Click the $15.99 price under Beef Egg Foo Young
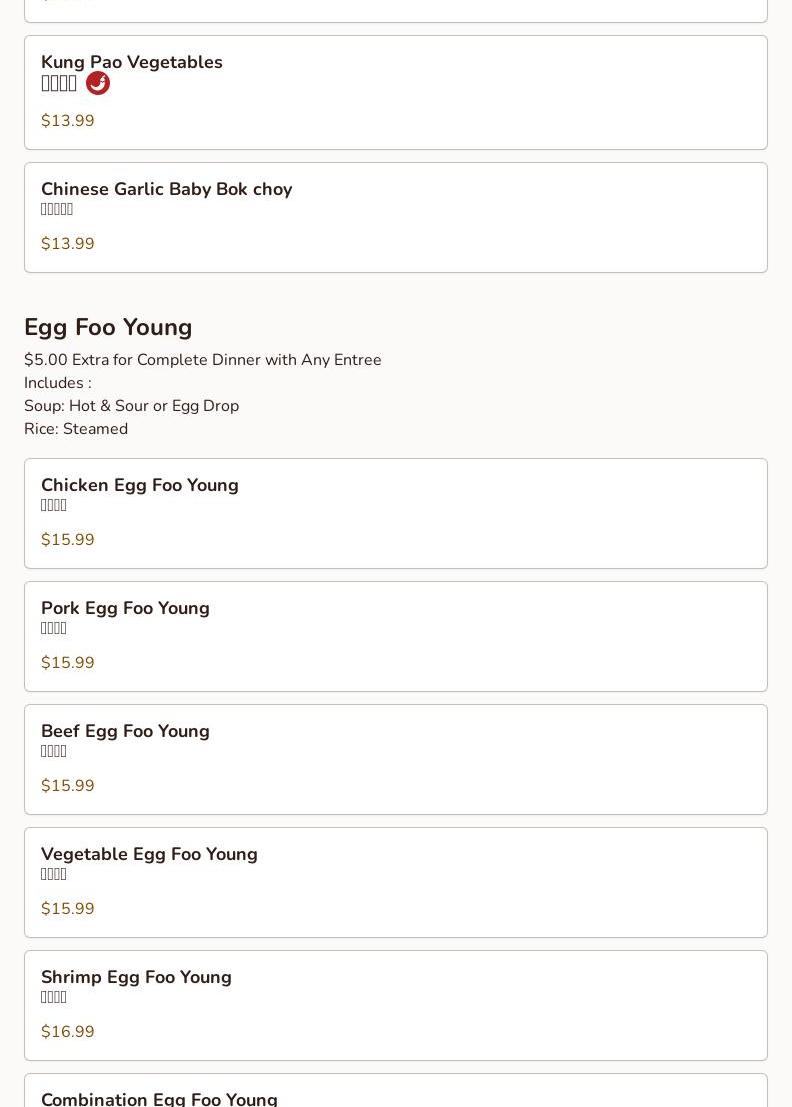This screenshot has width=792, height=1107. click(68, 786)
